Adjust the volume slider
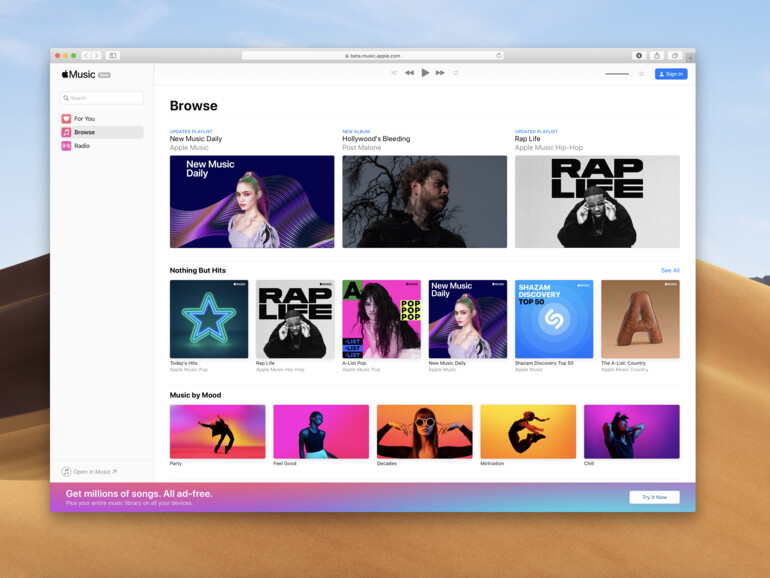 tap(619, 74)
